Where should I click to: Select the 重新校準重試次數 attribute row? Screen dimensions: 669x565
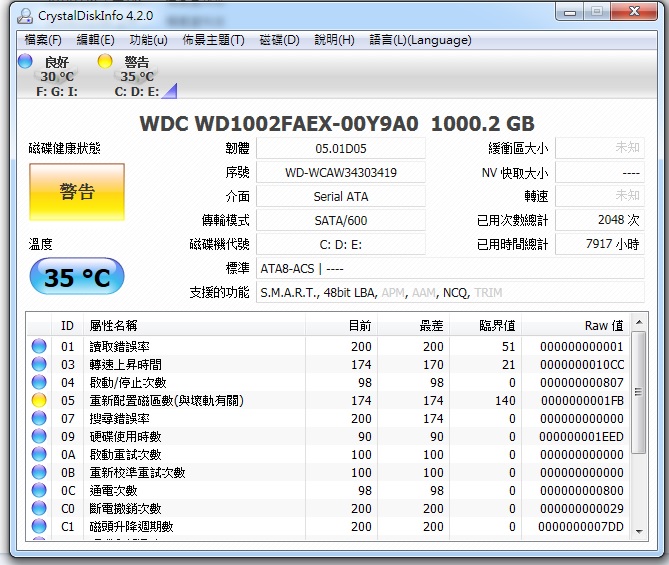328,472
